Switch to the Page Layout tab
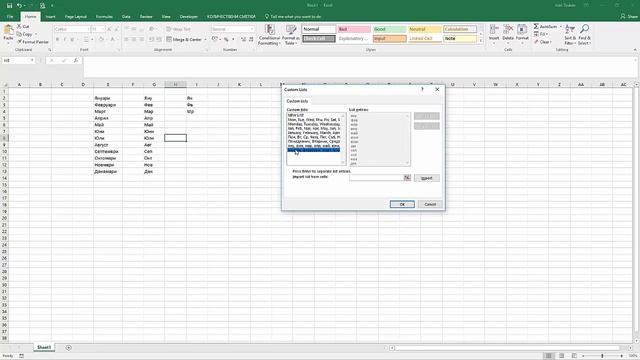The width and height of the screenshot is (640, 360). click(x=76, y=17)
